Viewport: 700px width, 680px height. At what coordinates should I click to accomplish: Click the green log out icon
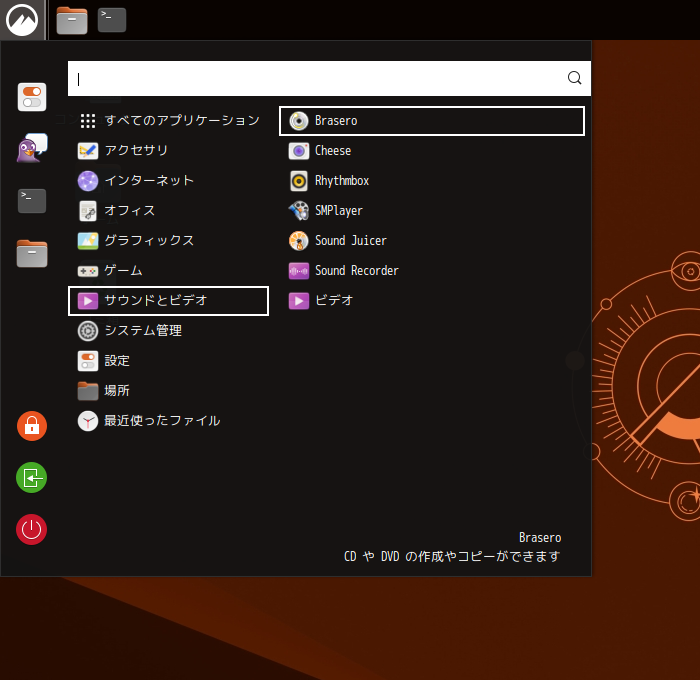[x=32, y=478]
